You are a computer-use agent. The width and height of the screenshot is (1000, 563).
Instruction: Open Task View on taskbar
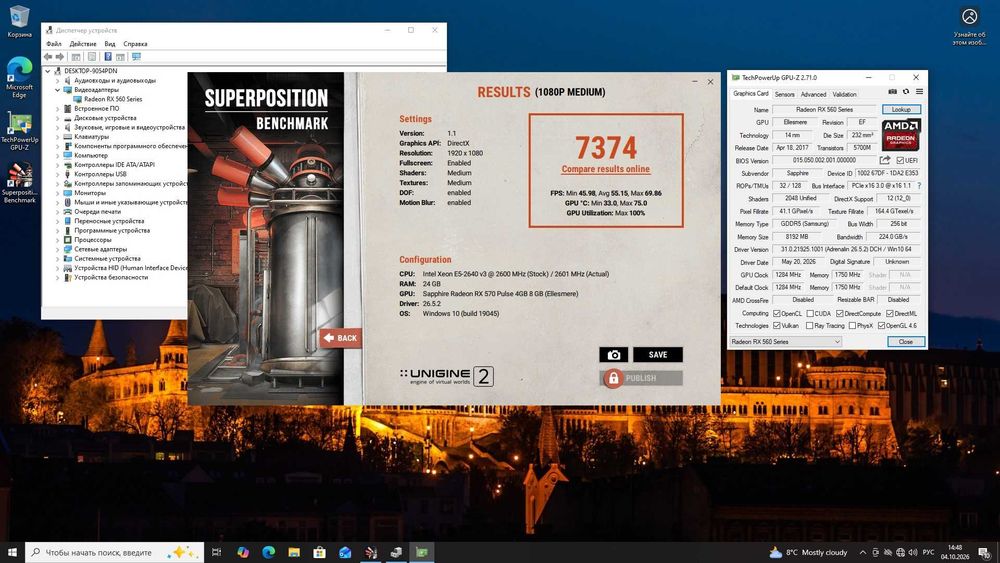pos(216,552)
